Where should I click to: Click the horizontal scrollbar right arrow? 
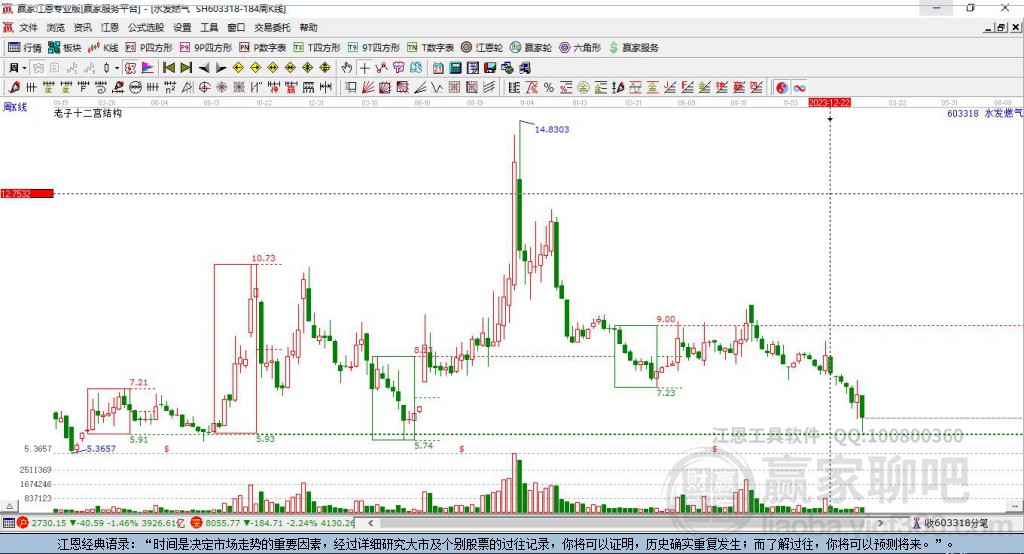[880, 523]
